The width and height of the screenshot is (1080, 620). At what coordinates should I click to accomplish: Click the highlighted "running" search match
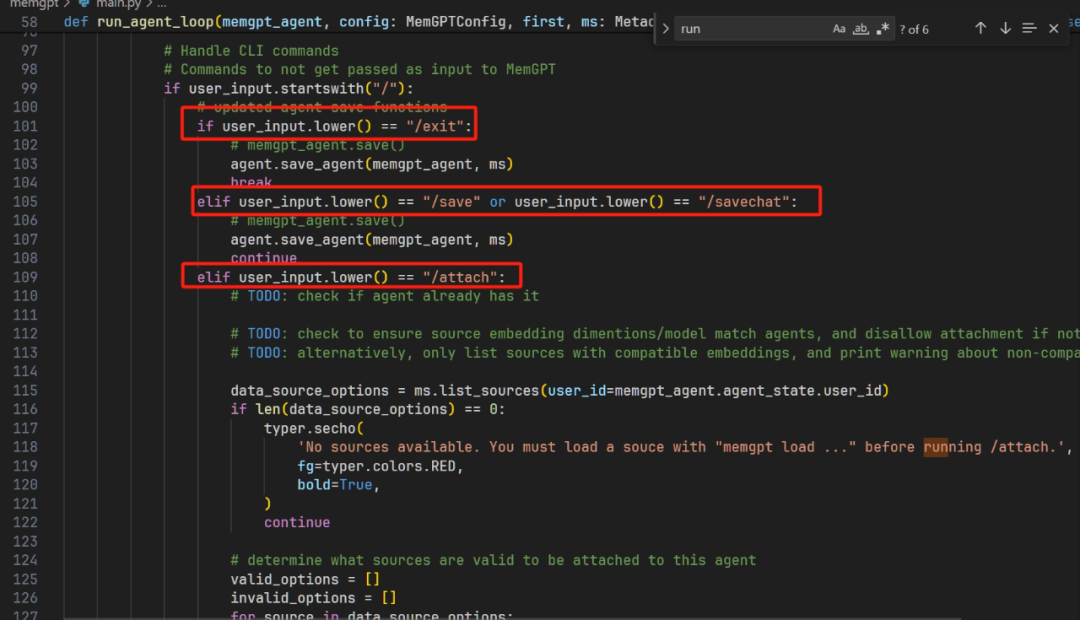[x=952, y=447]
